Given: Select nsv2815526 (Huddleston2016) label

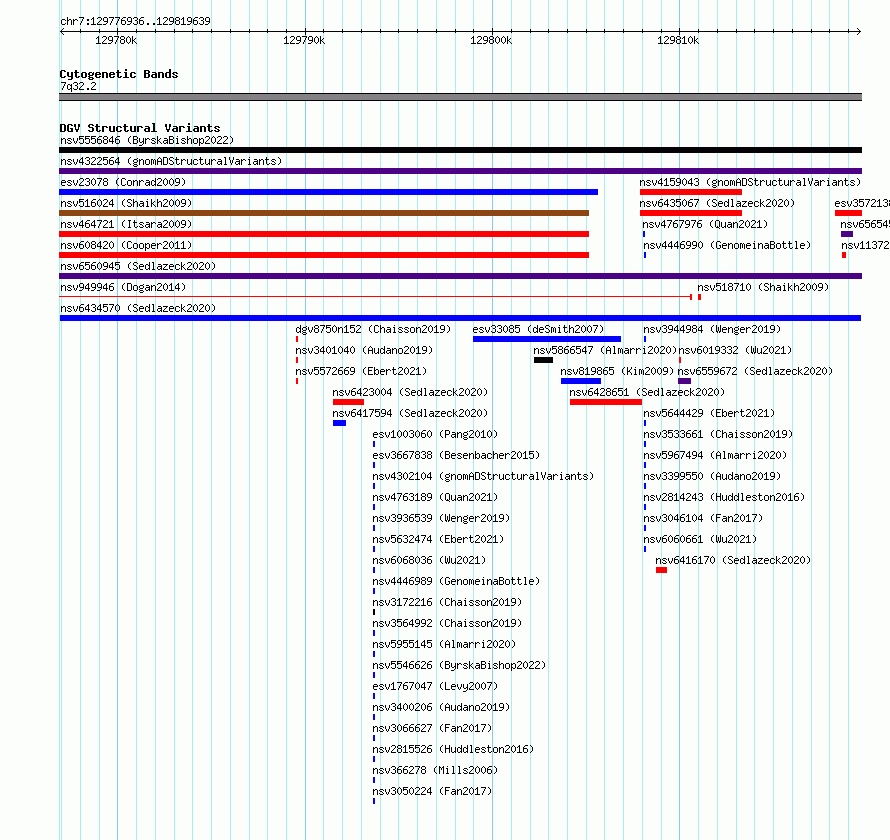Looking at the screenshot, I should [x=453, y=749].
